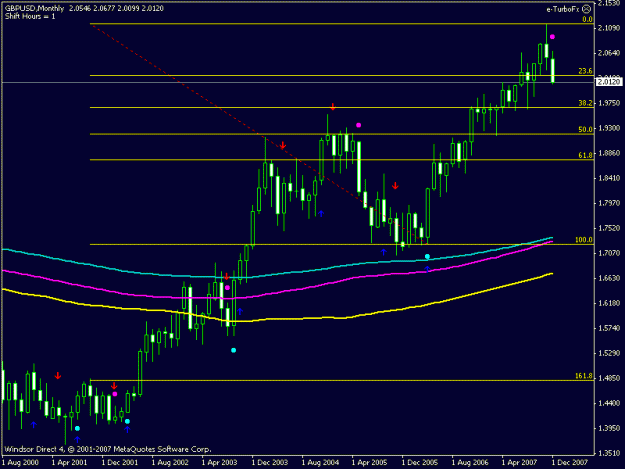
Task: Click the red down arrow on the 38.2 Fibonacci line
Action: click(x=333, y=107)
